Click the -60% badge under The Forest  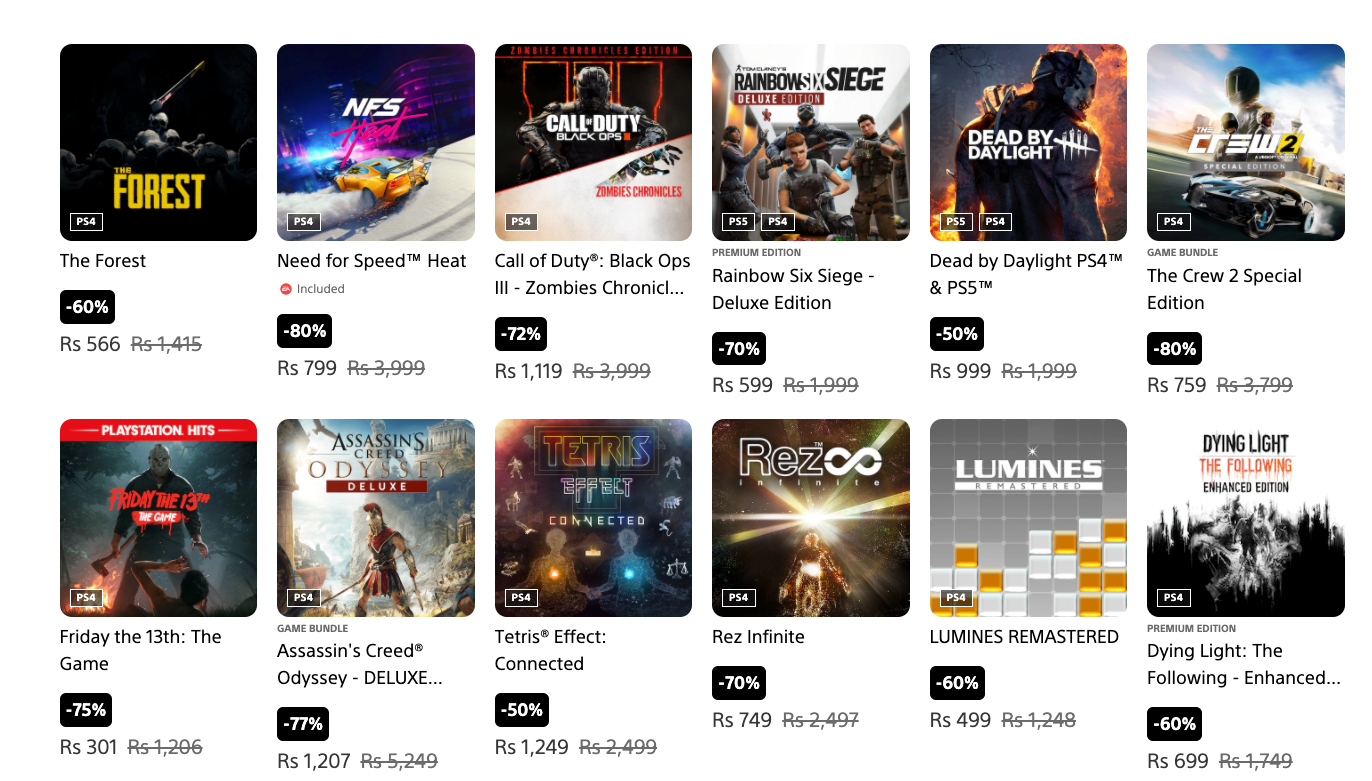(x=87, y=307)
